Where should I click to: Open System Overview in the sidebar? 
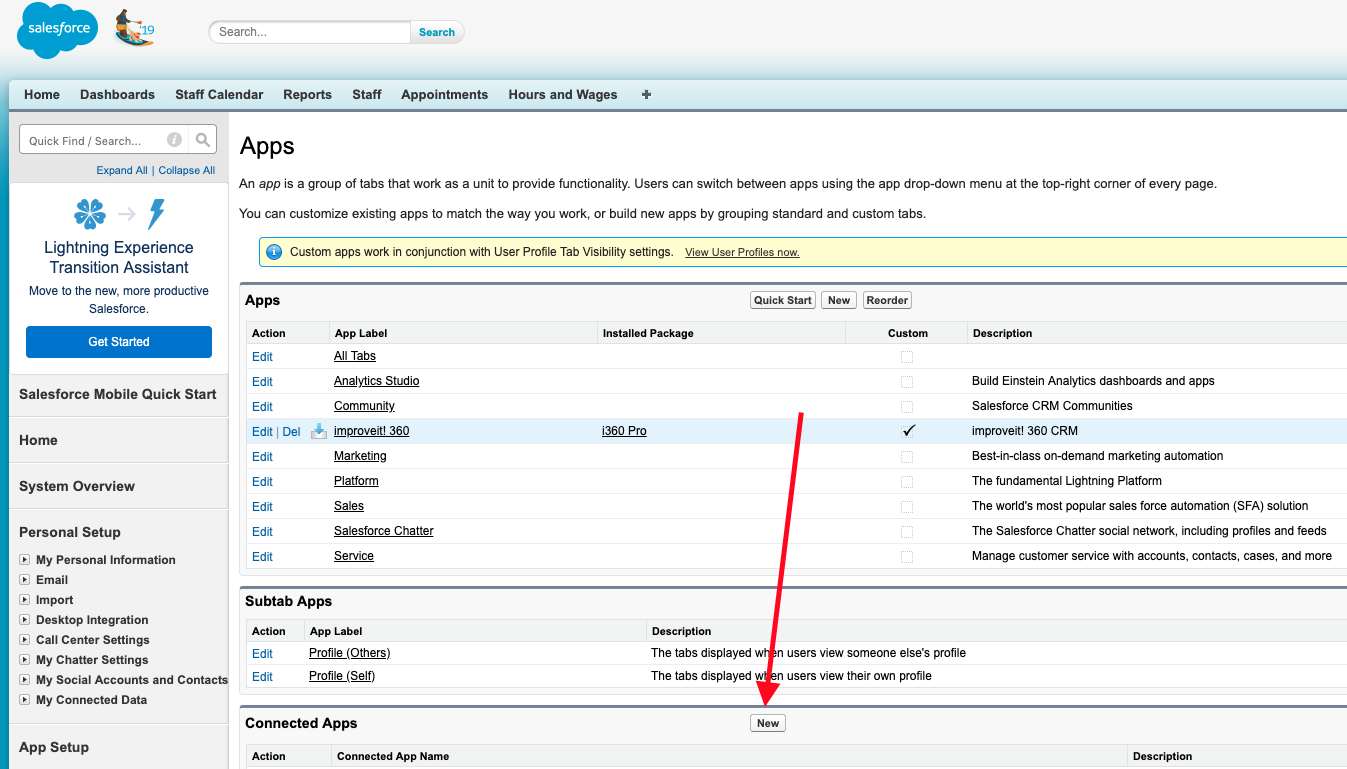click(77, 486)
